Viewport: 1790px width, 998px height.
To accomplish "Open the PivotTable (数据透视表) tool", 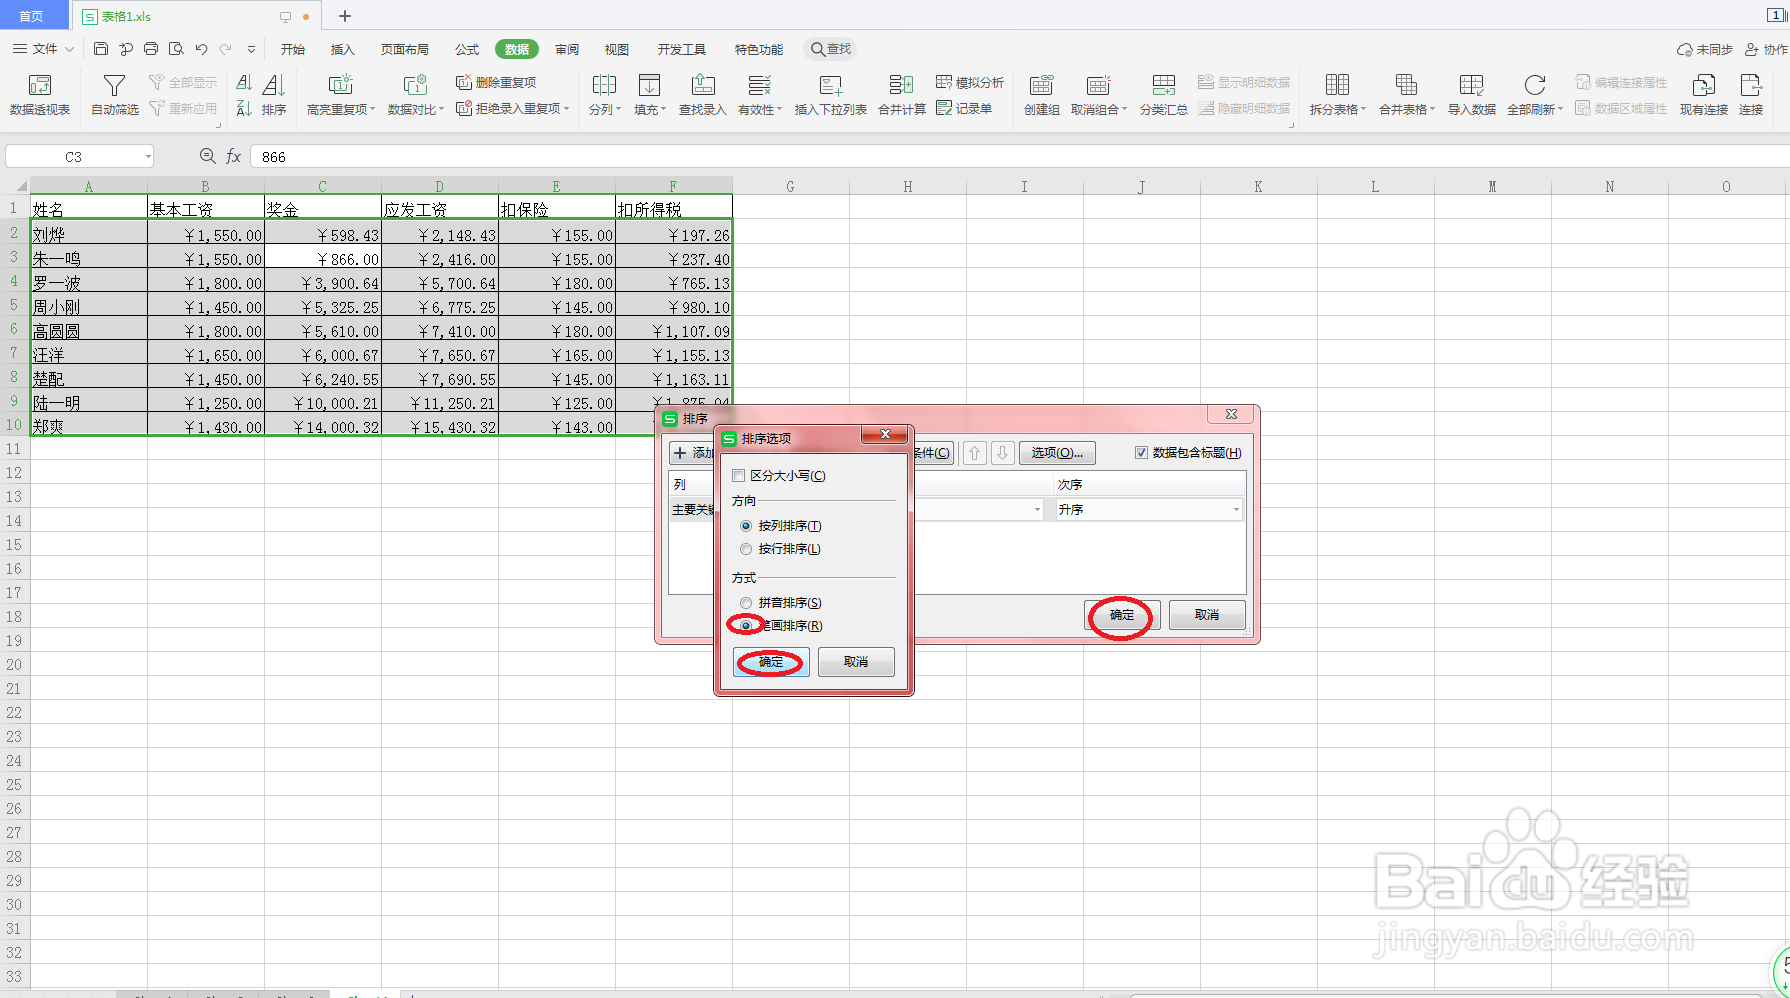I will tap(40, 96).
